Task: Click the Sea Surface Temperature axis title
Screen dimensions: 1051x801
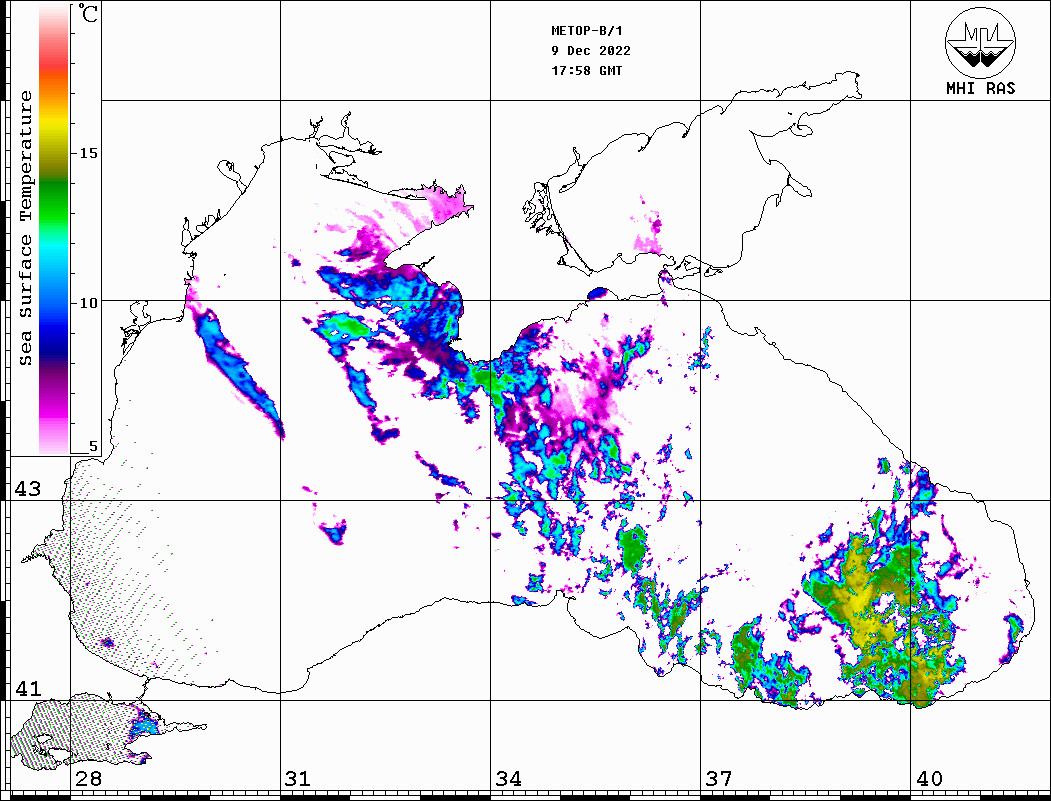Action: coord(27,228)
